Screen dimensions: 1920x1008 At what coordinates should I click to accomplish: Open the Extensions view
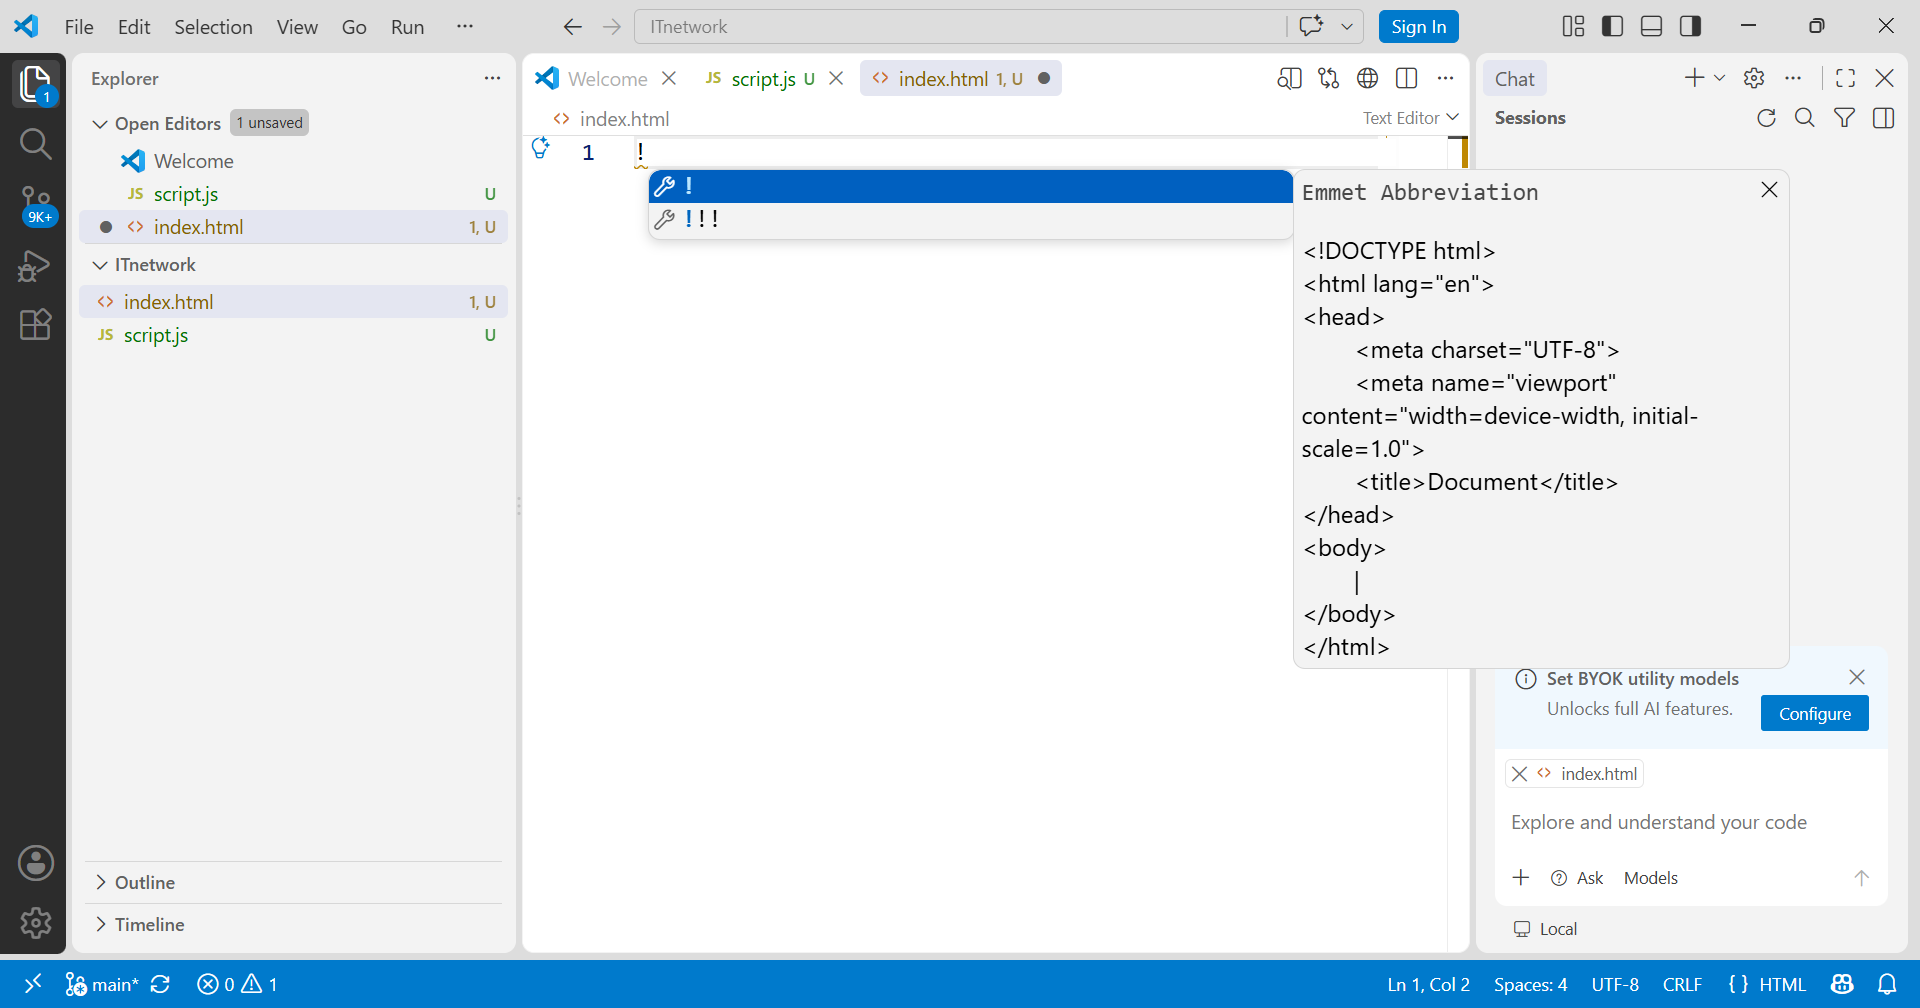(35, 324)
